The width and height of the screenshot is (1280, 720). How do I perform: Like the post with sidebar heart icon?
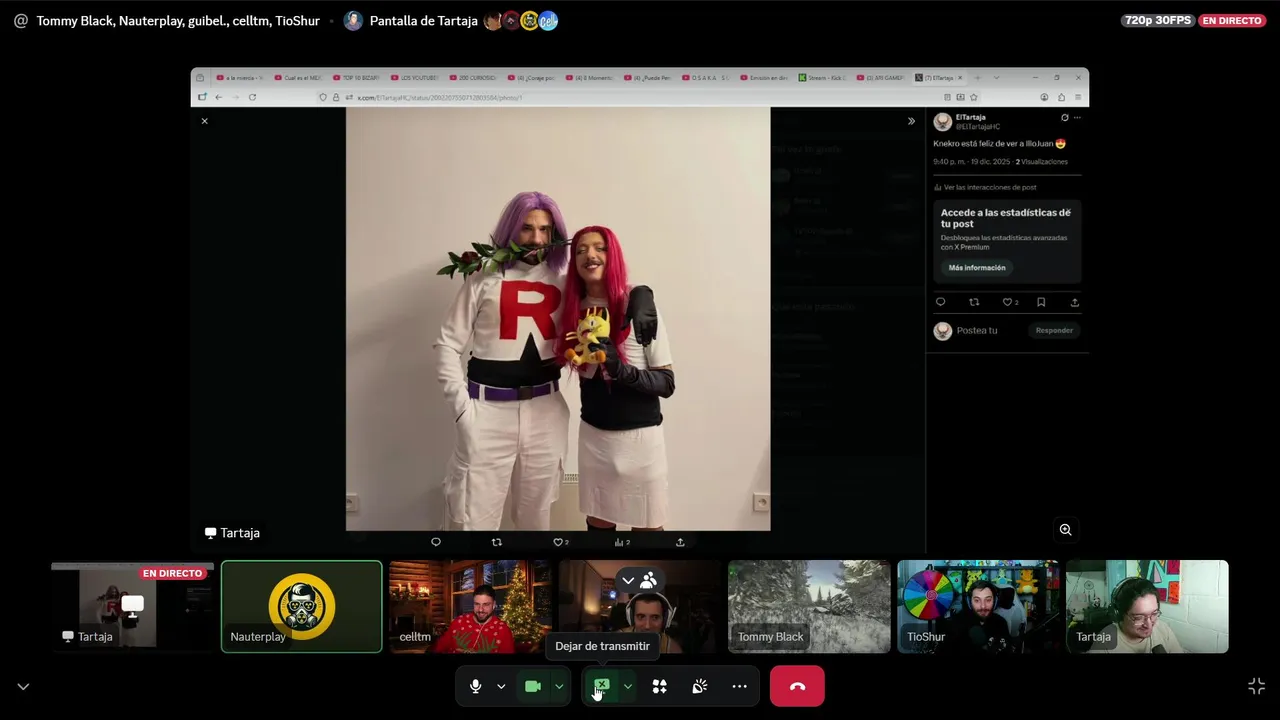click(x=1007, y=302)
